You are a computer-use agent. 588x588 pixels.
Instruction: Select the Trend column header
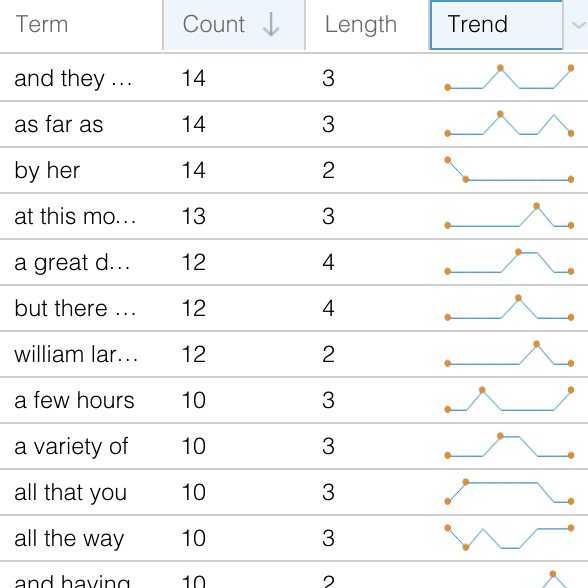(x=496, y=25)
